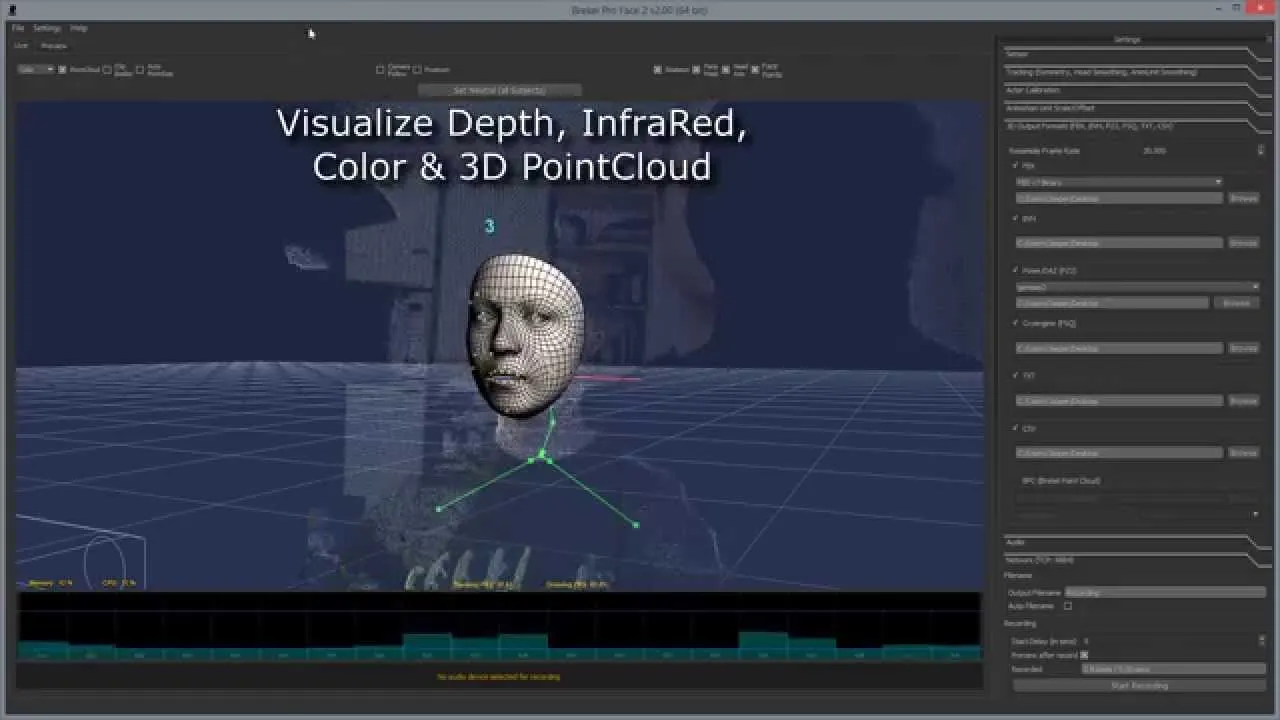Toggle the Head Axis checkbox

click(x=726, y=69)
